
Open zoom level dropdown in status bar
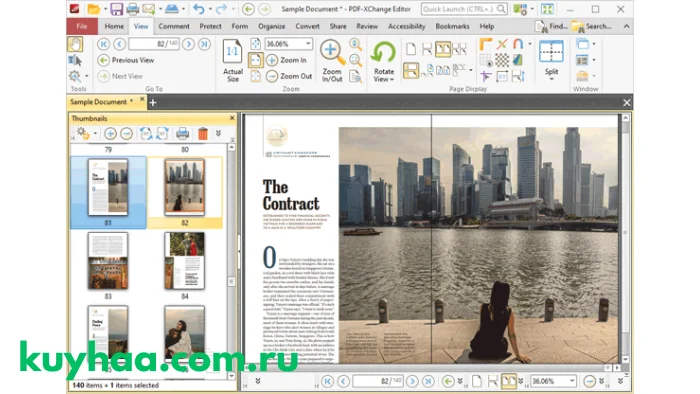(571, 381)
